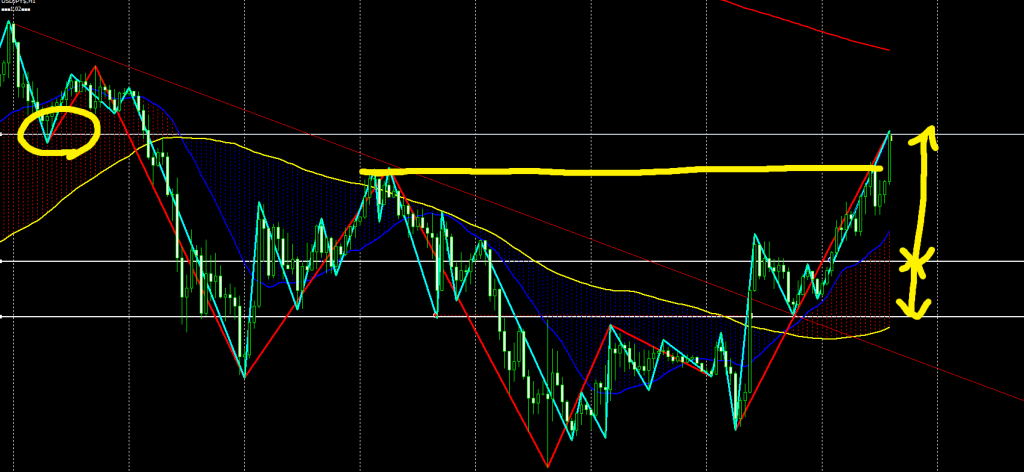Click the red zigzag peak above yellow circle
The image size is (1024, 472).
(x=95, y=67)
